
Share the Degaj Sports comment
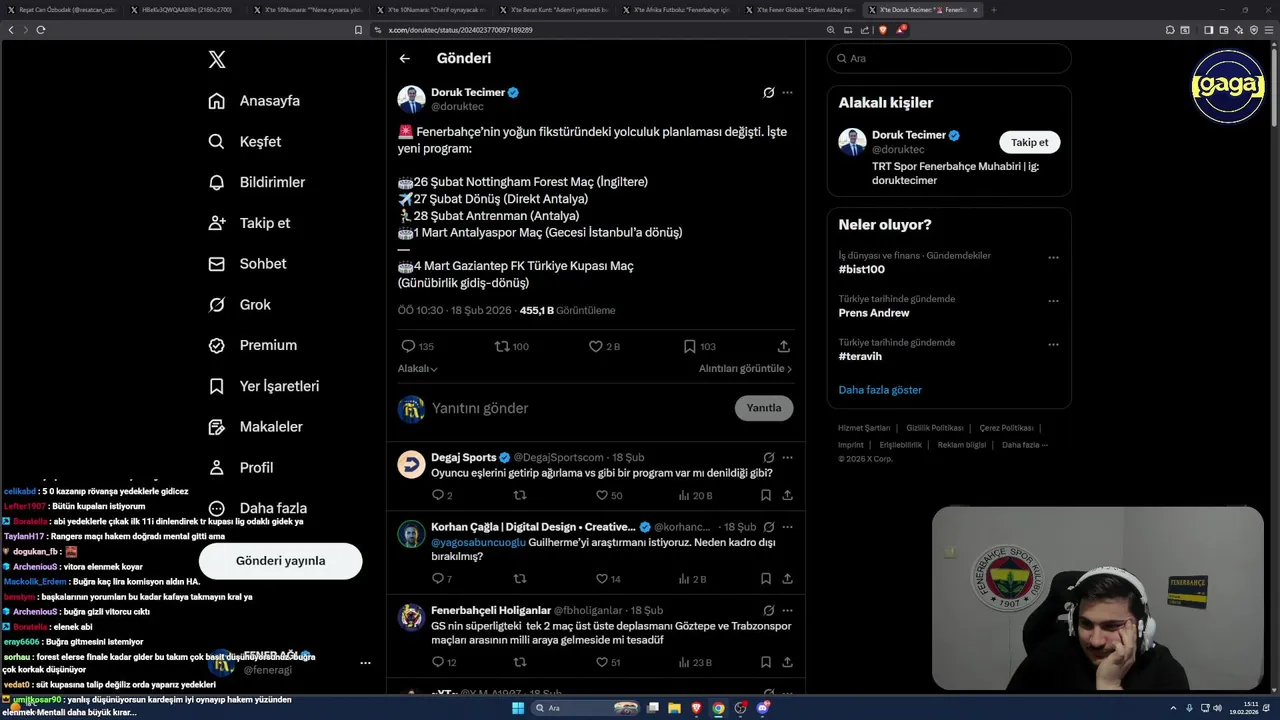coord(788,495)
